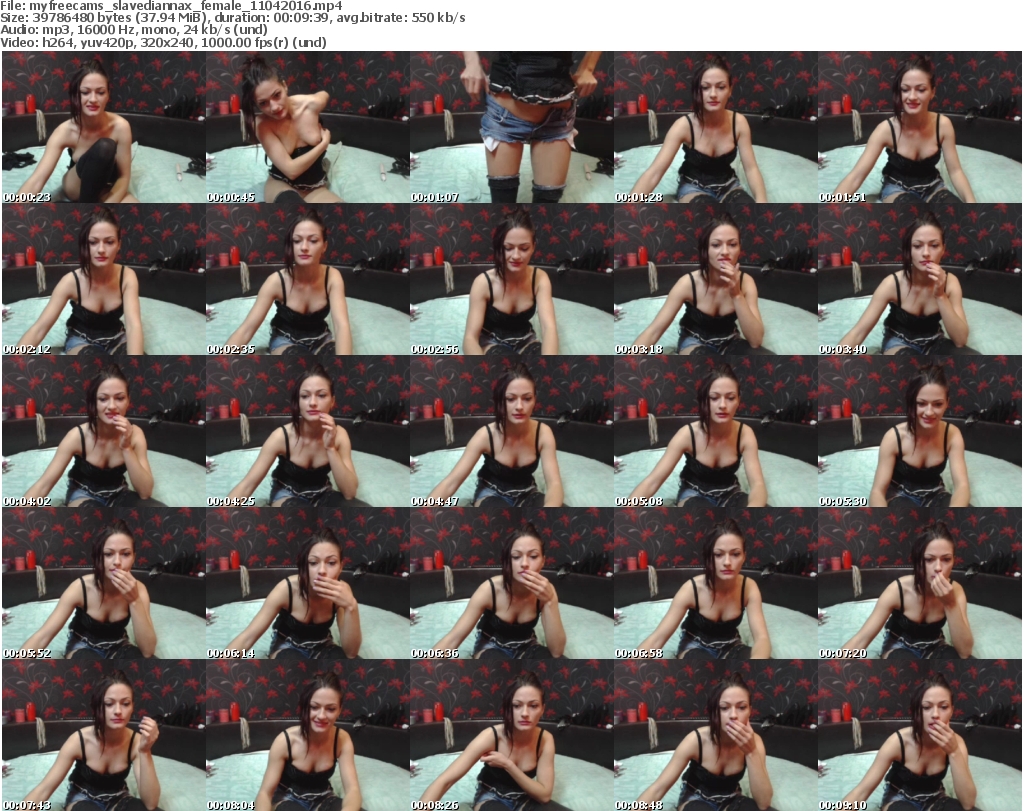
Task: Choose the frame stamped 00:04:25
Action: [308, 432]
